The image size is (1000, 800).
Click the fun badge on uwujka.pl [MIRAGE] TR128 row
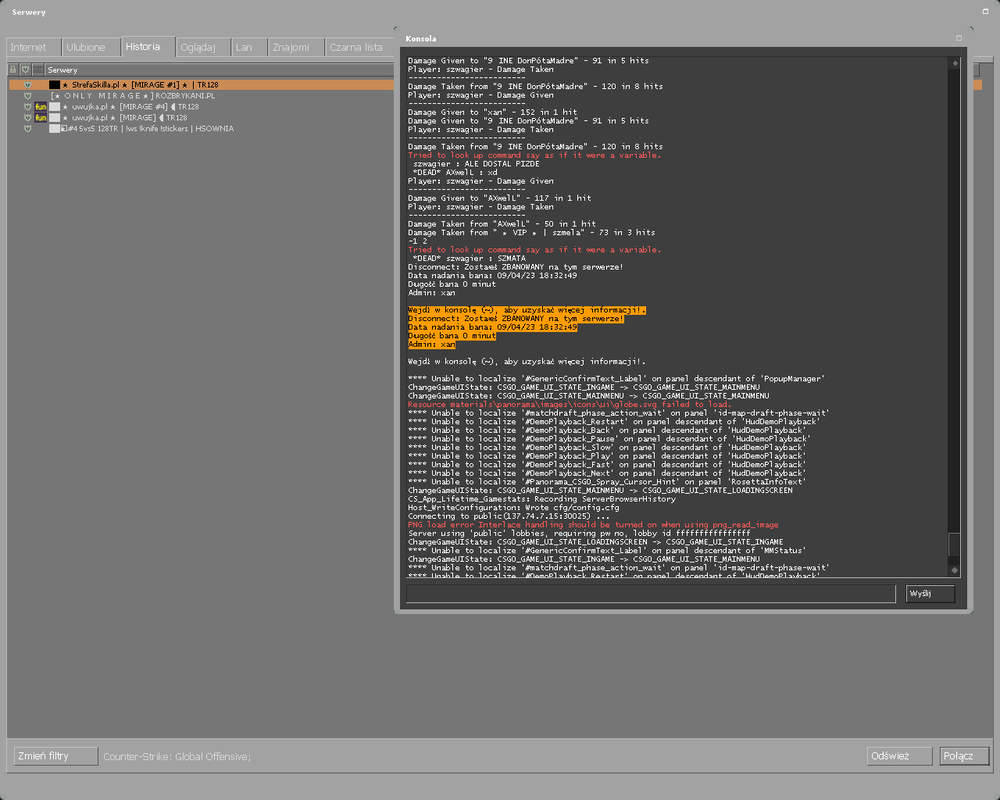pyautogui.click(x=41, y=118)
